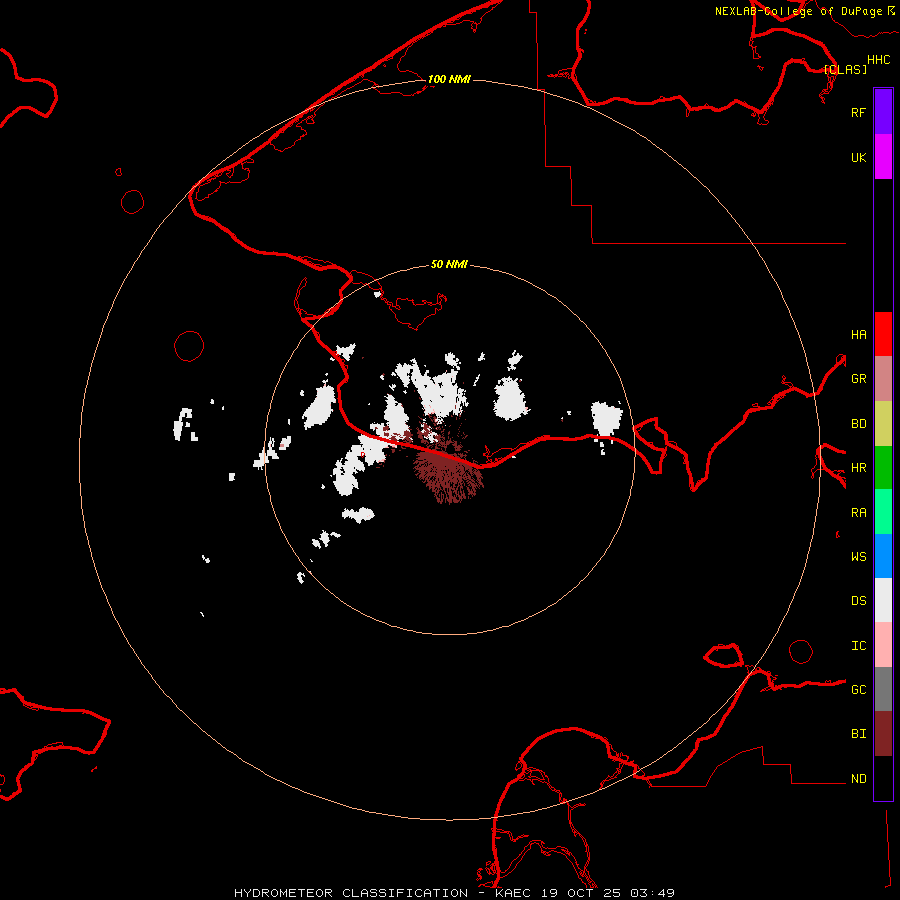900x900 pixels.
Task: Click the gray GC legend swatch
Action: click(x=883, y=689)
